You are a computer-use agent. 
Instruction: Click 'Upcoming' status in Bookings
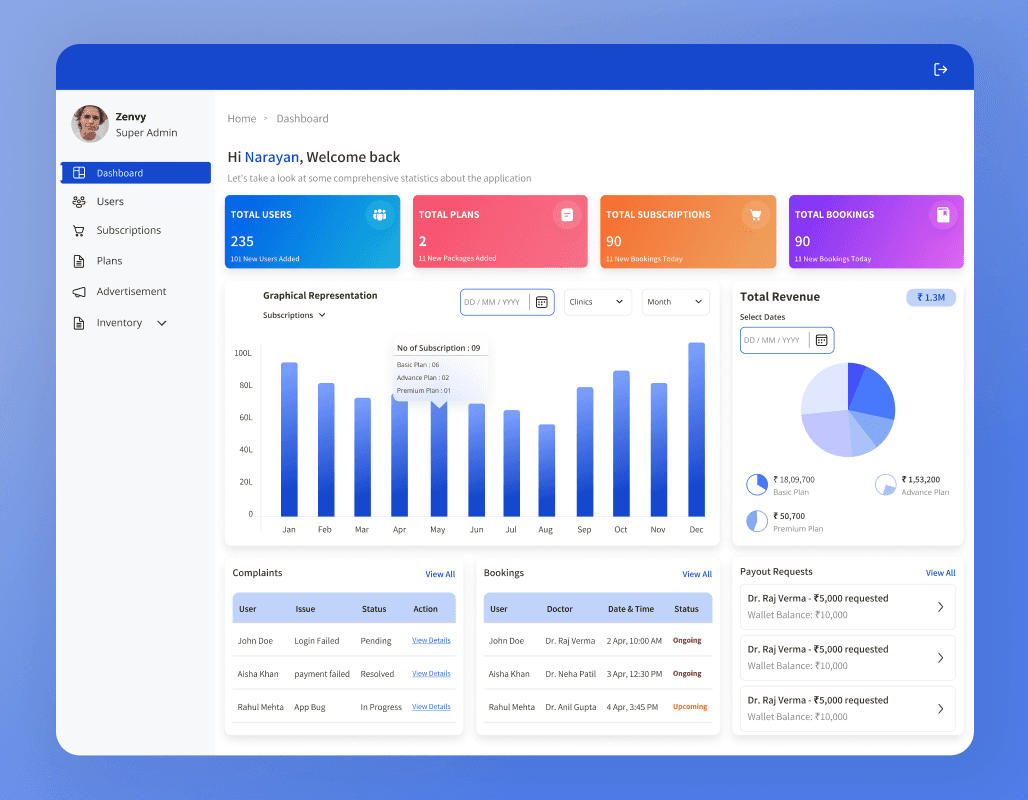[690, 707]
